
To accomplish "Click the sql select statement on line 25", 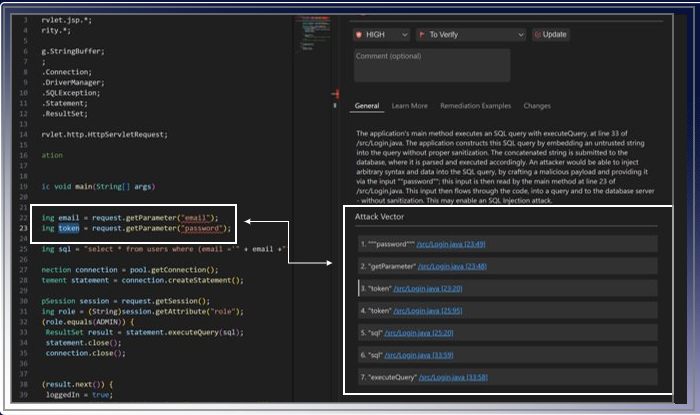I will [x=163, y=249].
